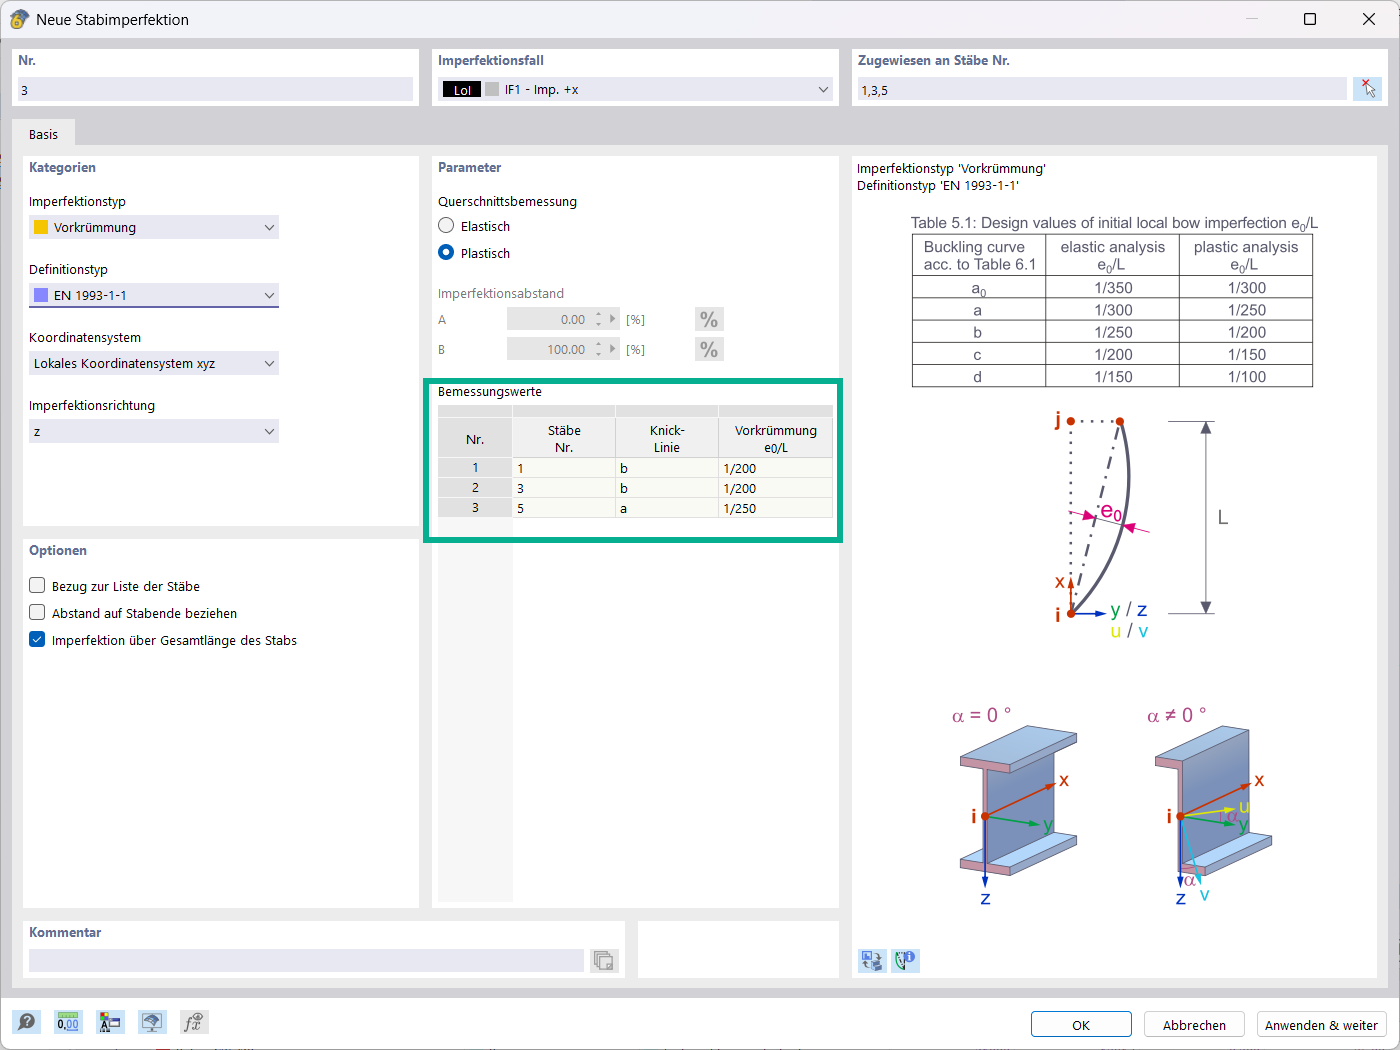Click the 'Vorkrümmung e0/L' column header
This screenshot has height=1050, width=1400.
776,438
